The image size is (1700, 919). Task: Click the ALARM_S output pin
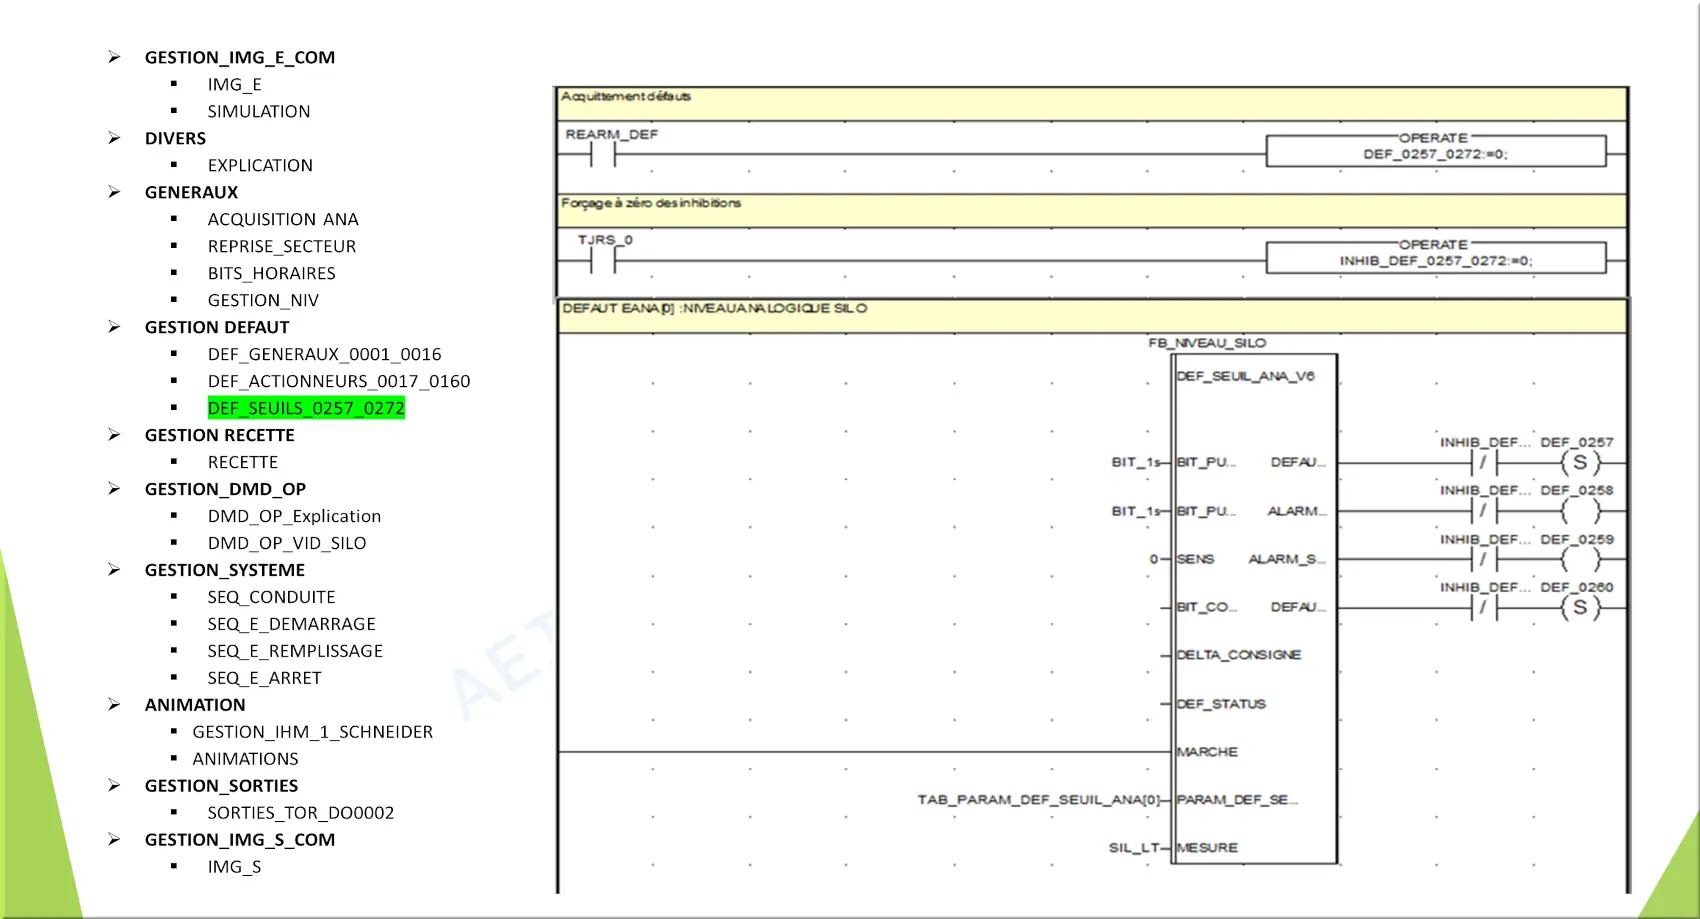coord(1287,559)
